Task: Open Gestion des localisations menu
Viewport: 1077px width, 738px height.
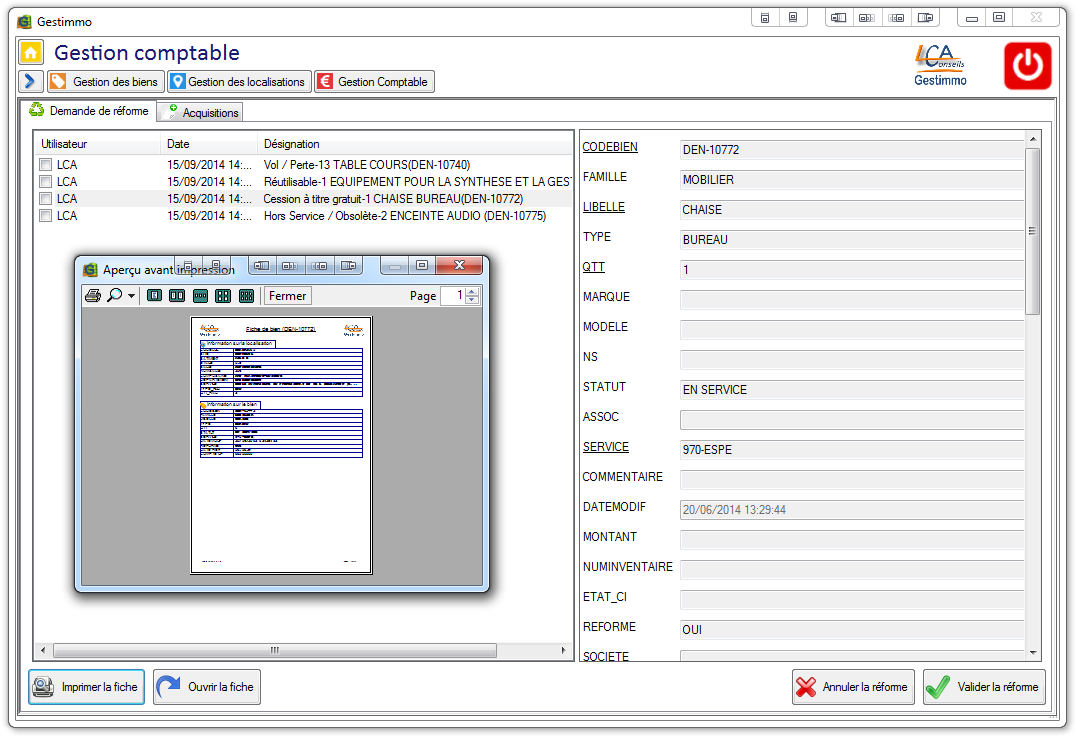Action: [238, 82]
